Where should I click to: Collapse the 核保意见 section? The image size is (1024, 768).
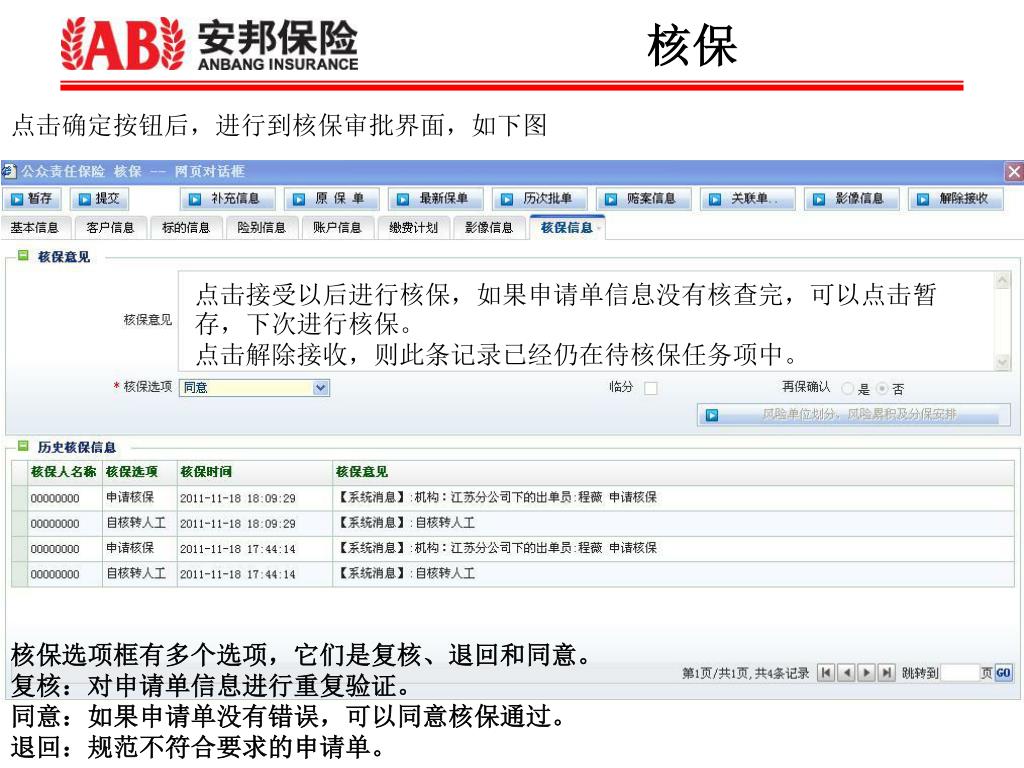(x=23, y=255)
